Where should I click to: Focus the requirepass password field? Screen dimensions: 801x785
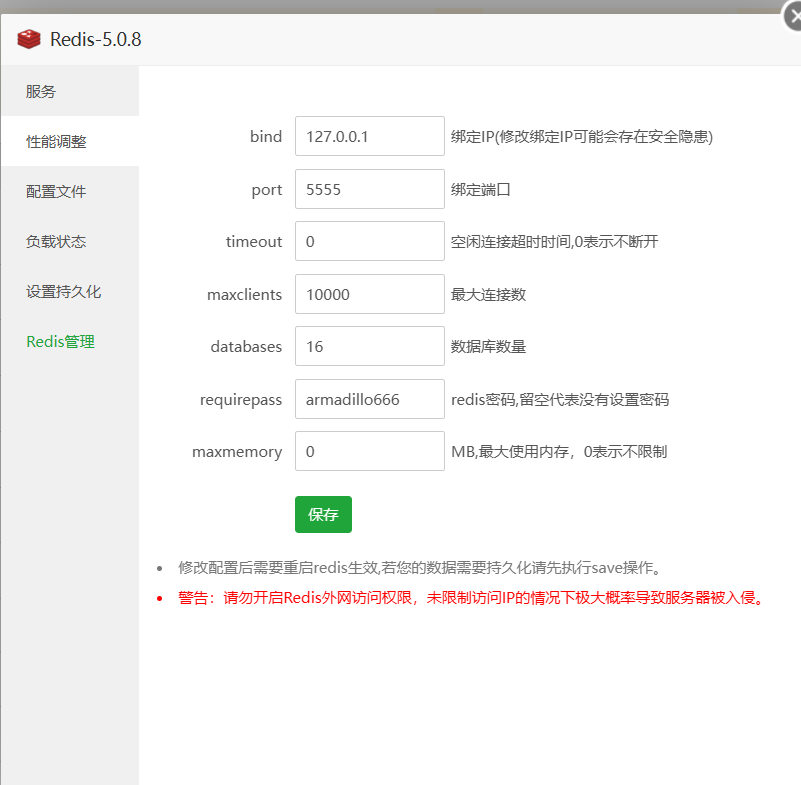click(x=370, y=399)
